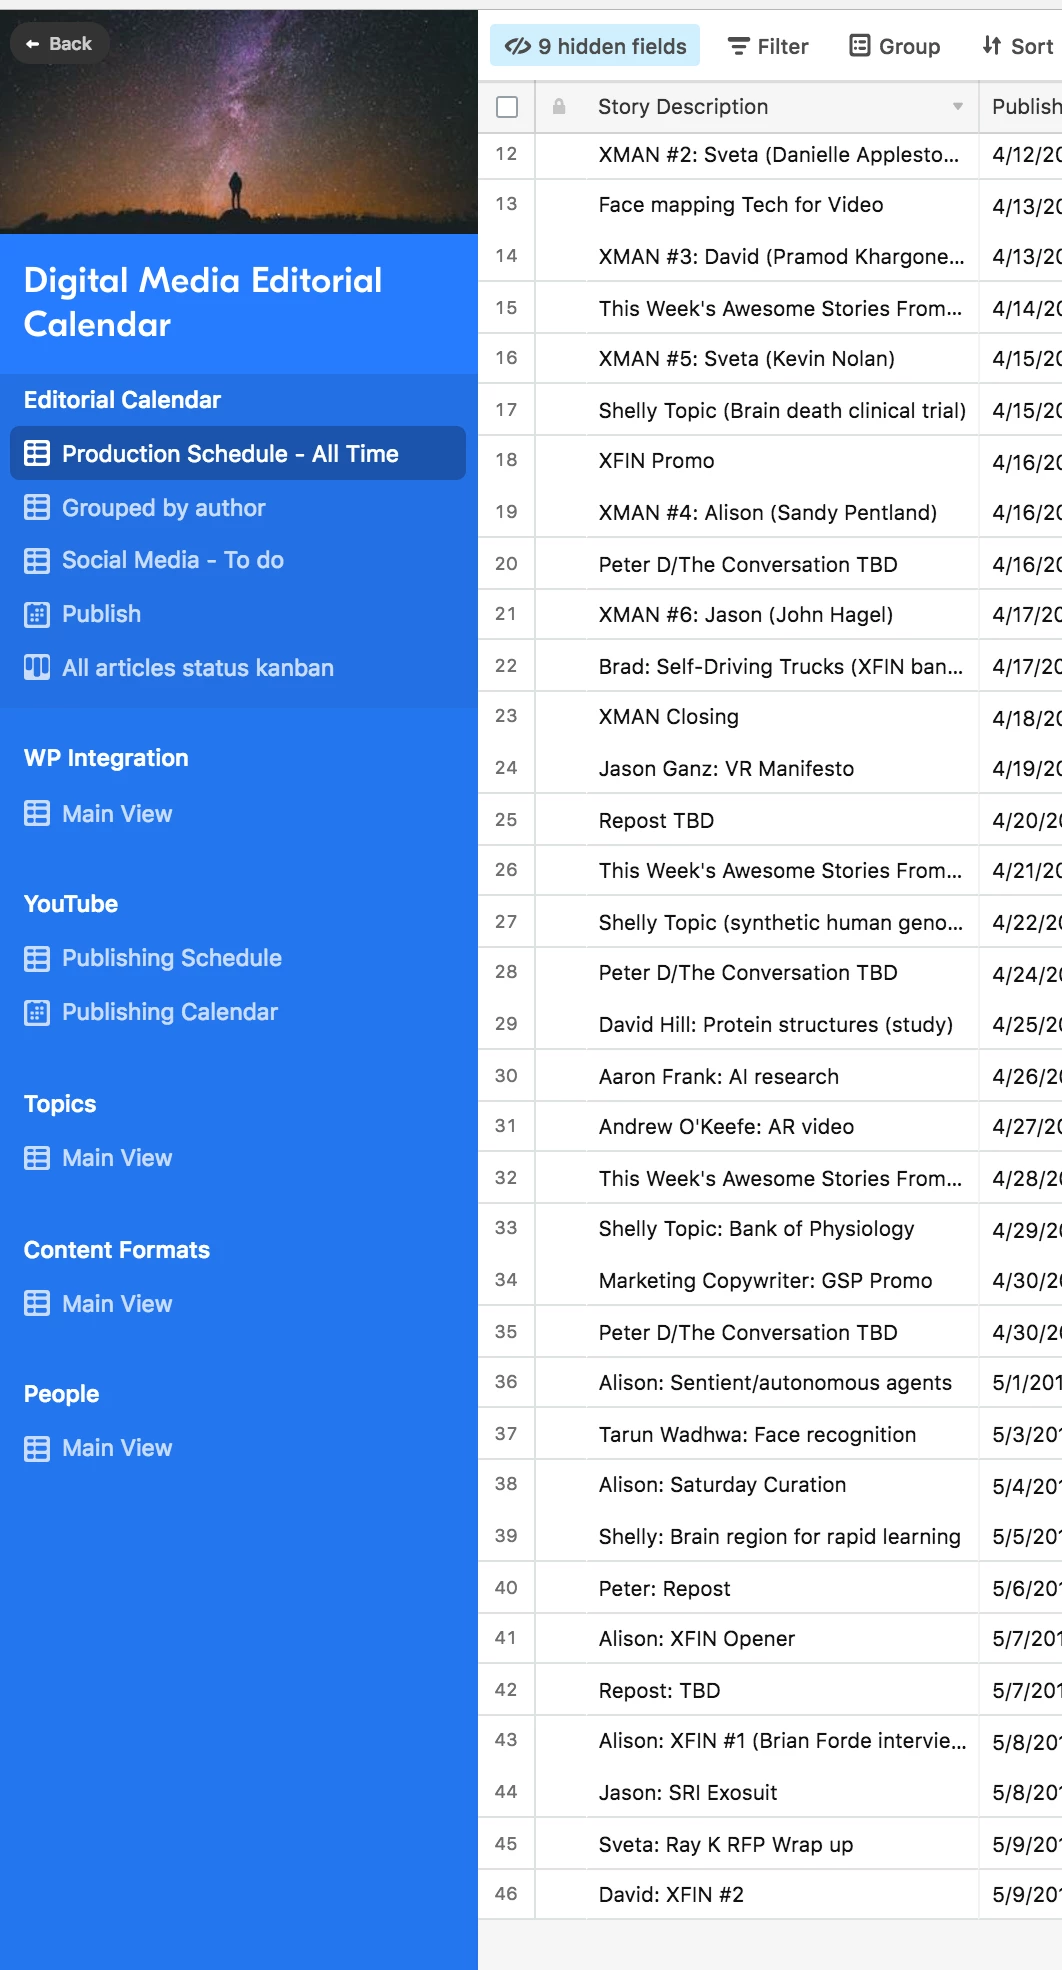Click the night sky cover image
The image size is (1062, 1970).
[239, 122]
